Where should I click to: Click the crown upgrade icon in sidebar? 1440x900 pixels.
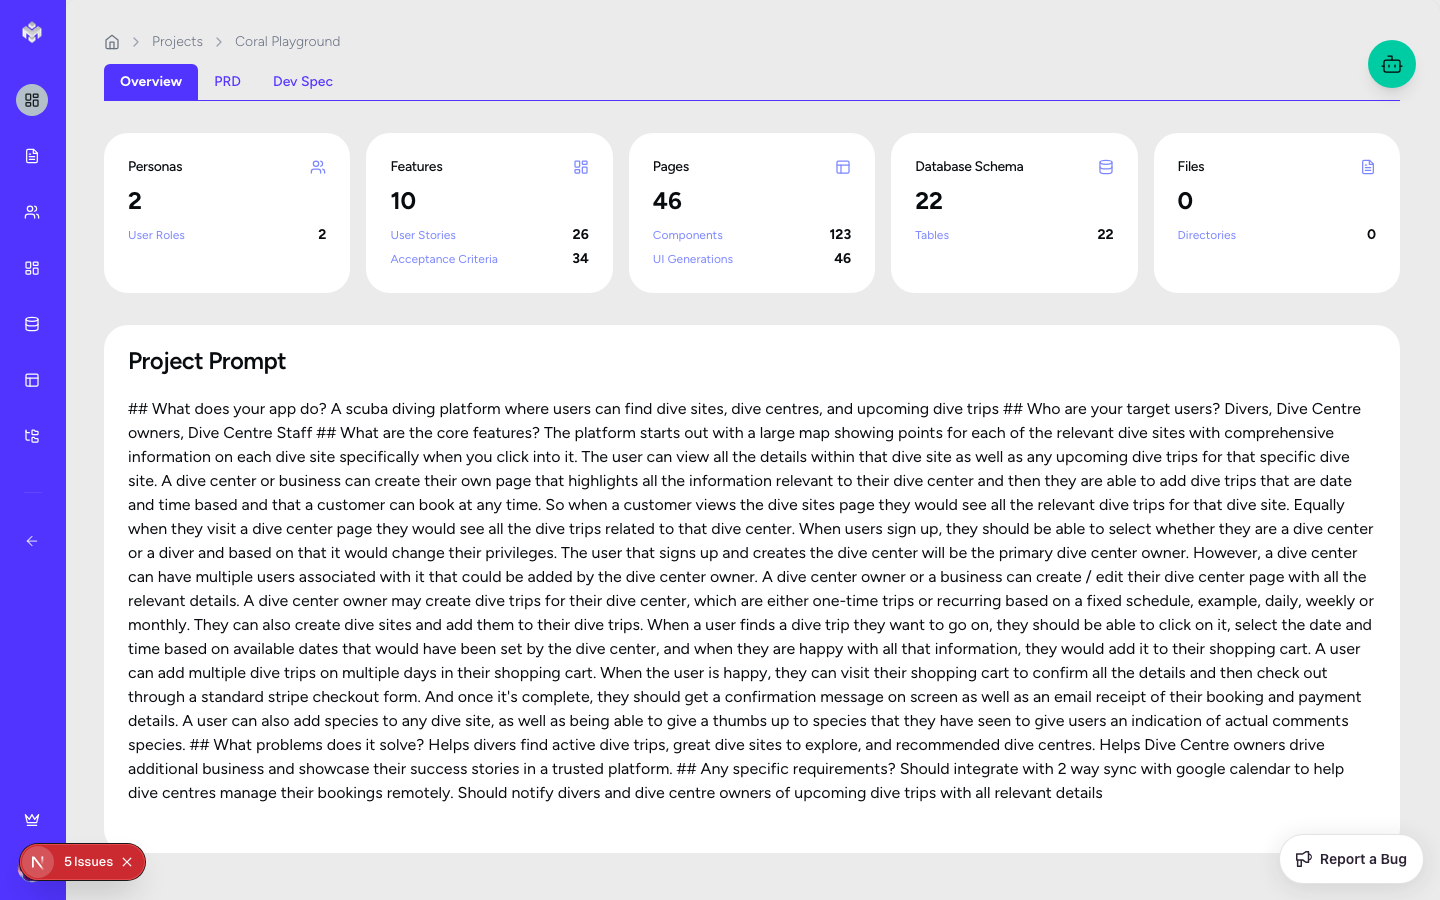coord(32,820)
